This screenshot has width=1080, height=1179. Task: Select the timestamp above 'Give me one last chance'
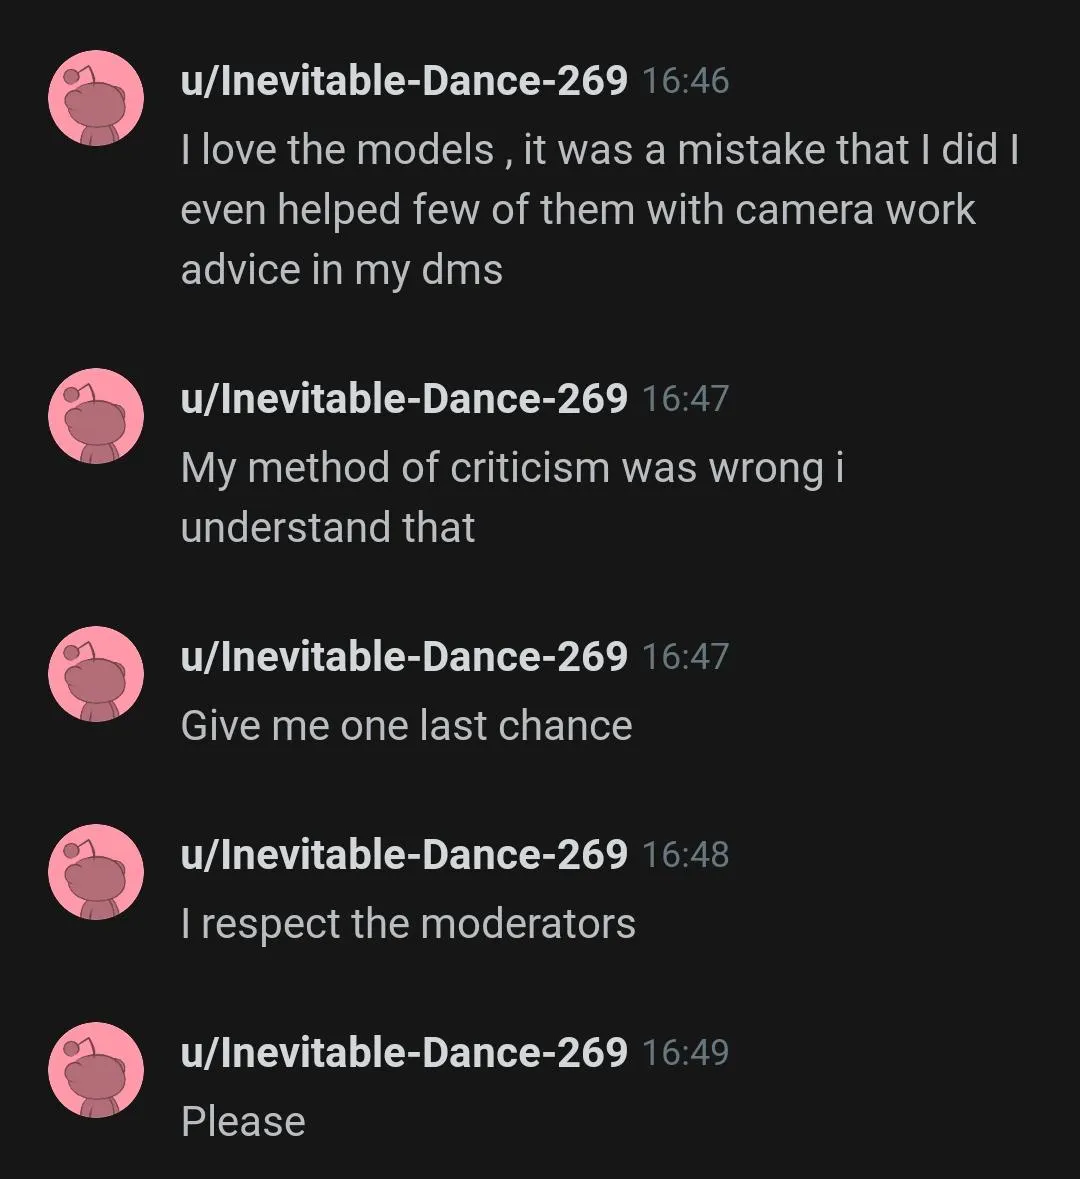[x=685, y=657]
